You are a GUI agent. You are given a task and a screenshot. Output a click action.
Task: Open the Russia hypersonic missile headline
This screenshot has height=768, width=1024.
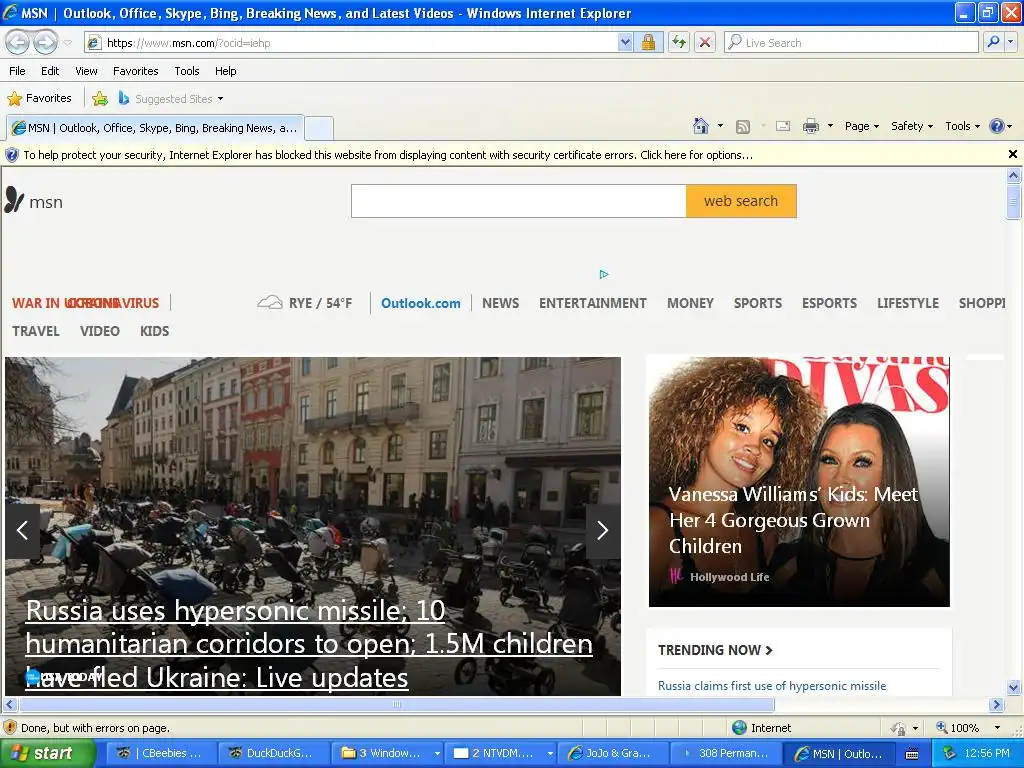point(309,645)
